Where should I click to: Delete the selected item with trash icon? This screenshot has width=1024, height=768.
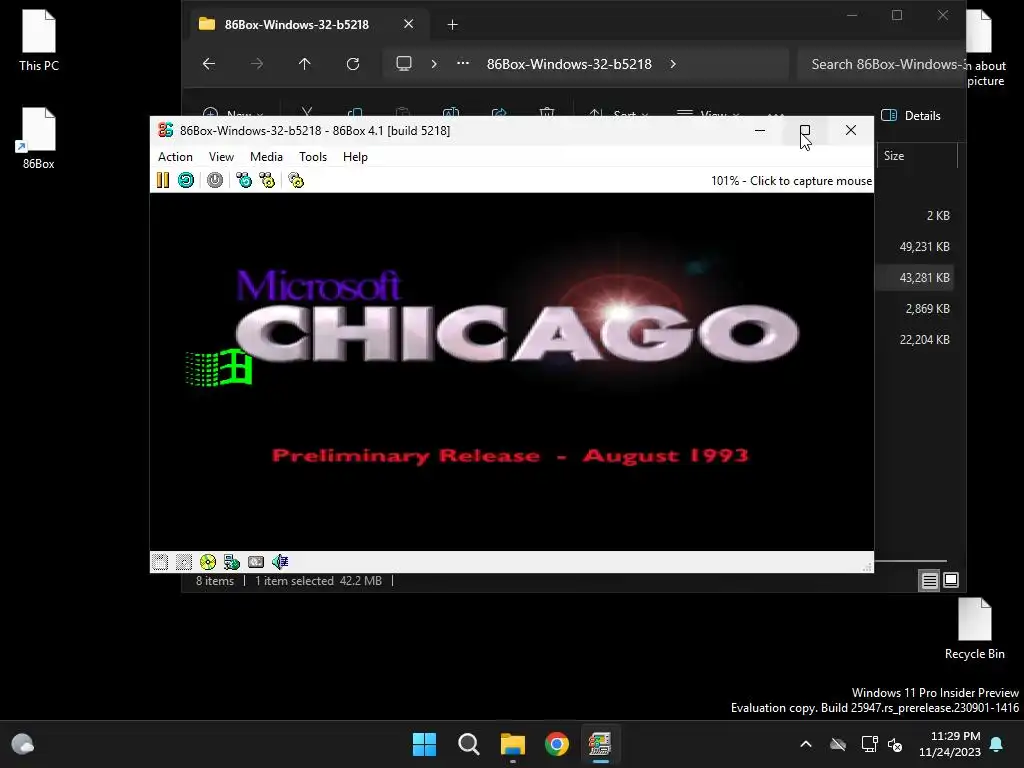547,114
